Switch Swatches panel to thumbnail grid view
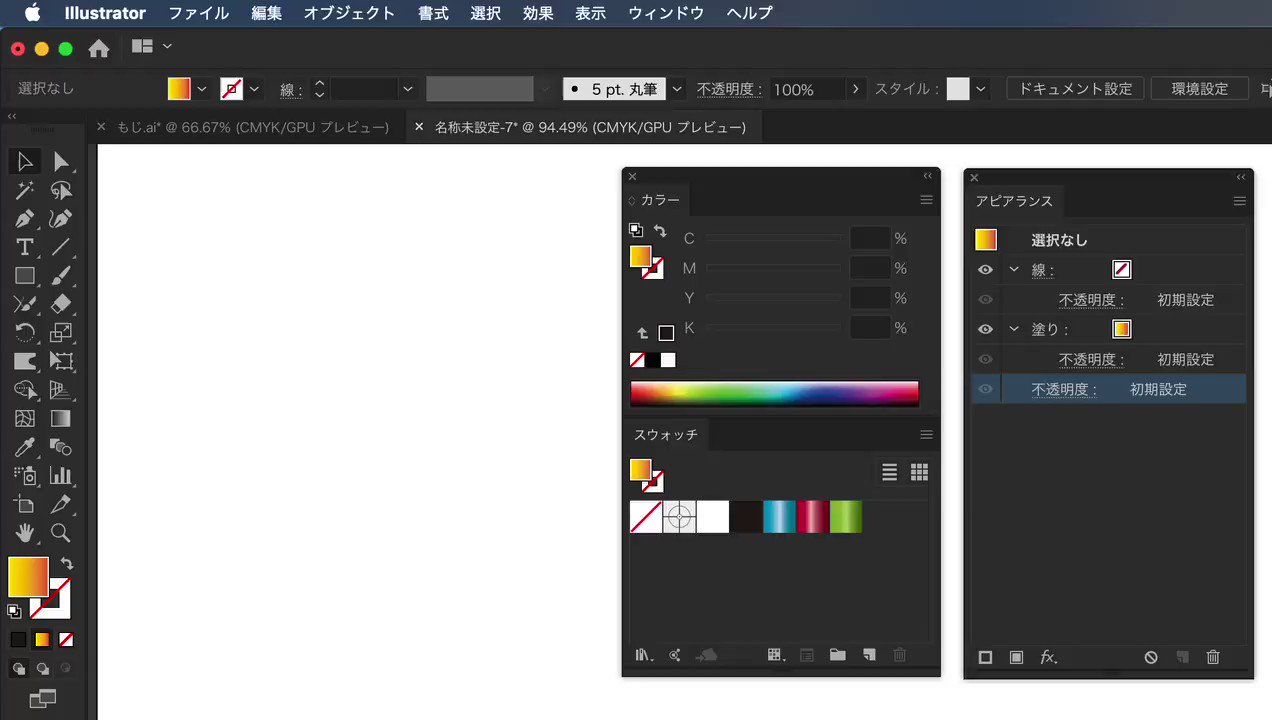The height and width of the screenshot is (720, 1272). 919,472
